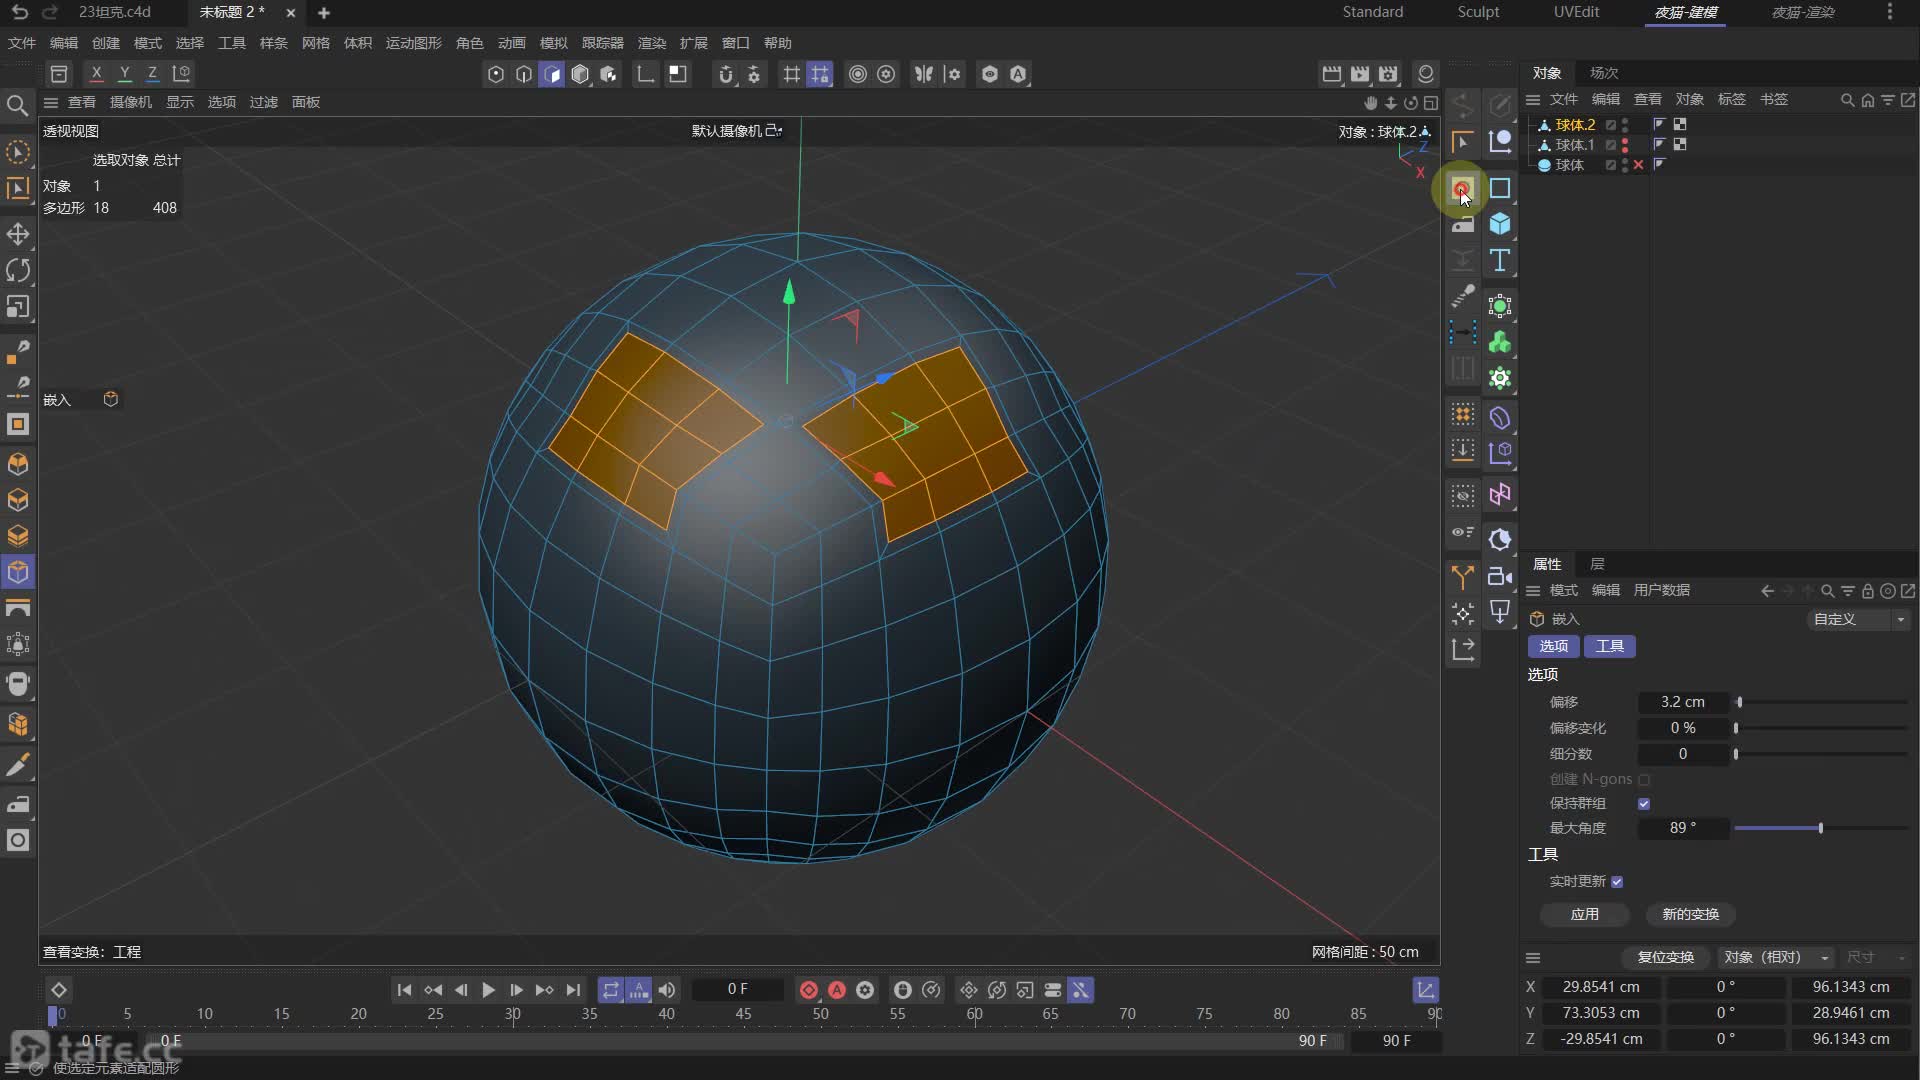Open the 对象 (相对) dropdown
The image size is (1920, 1080).
(1775, 958)
